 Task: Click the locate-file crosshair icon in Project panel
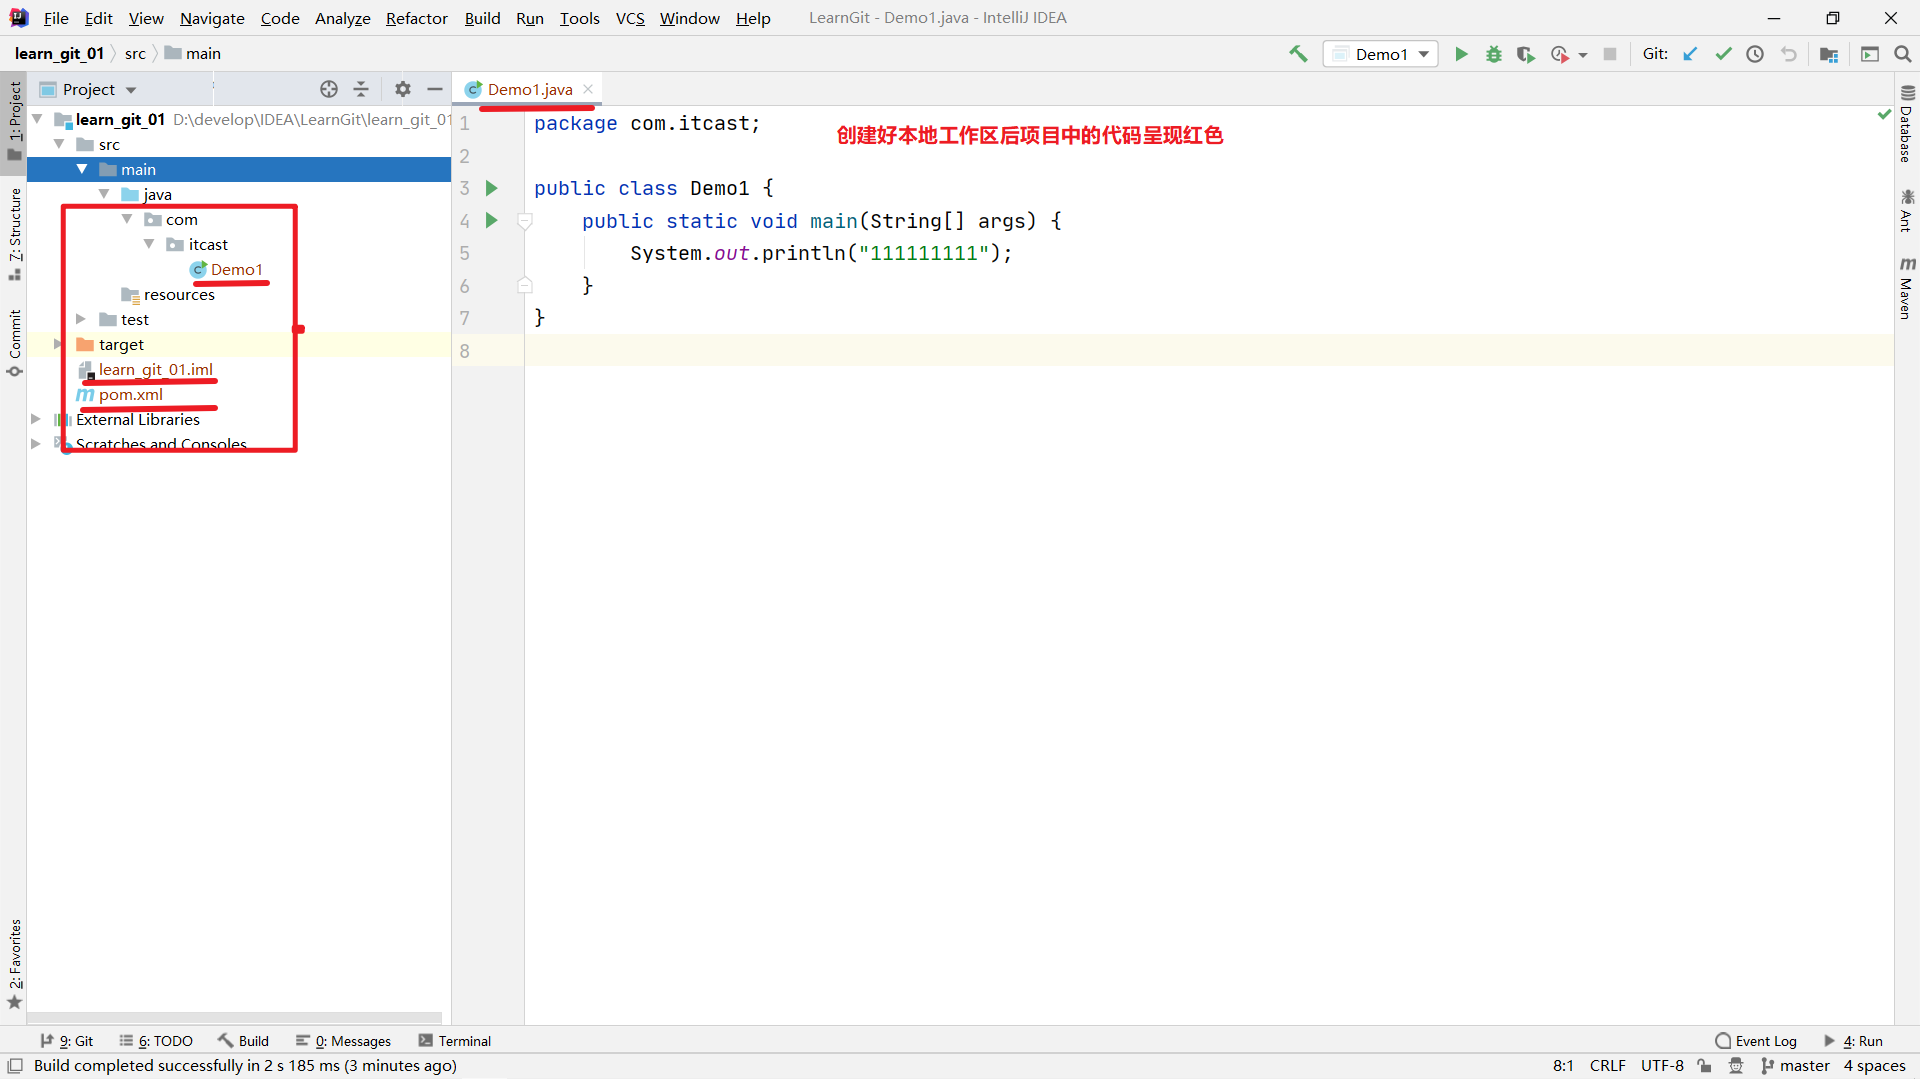pyautogui.click(x=328, y=89)
